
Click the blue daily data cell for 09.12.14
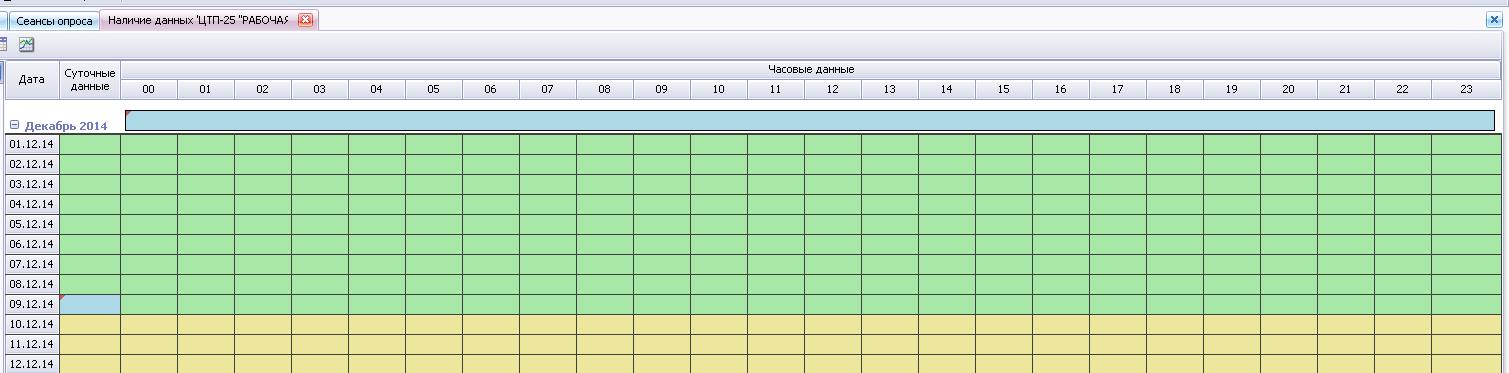[x=90, y=304]
